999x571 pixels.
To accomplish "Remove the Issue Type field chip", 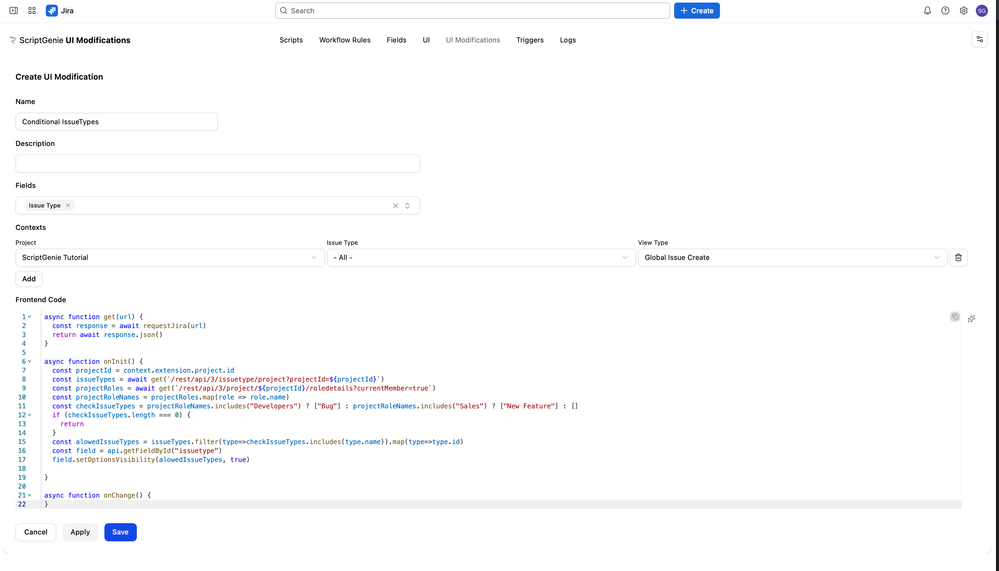I will click(x=68, y=205).
